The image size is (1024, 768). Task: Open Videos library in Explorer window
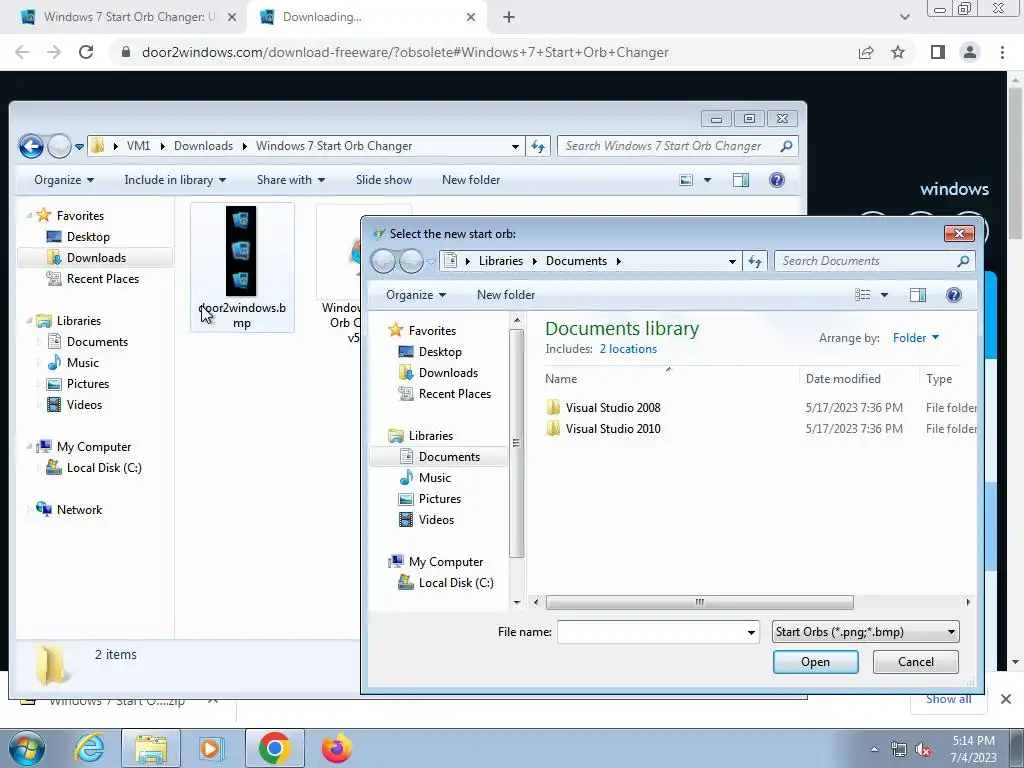point(84,405)
